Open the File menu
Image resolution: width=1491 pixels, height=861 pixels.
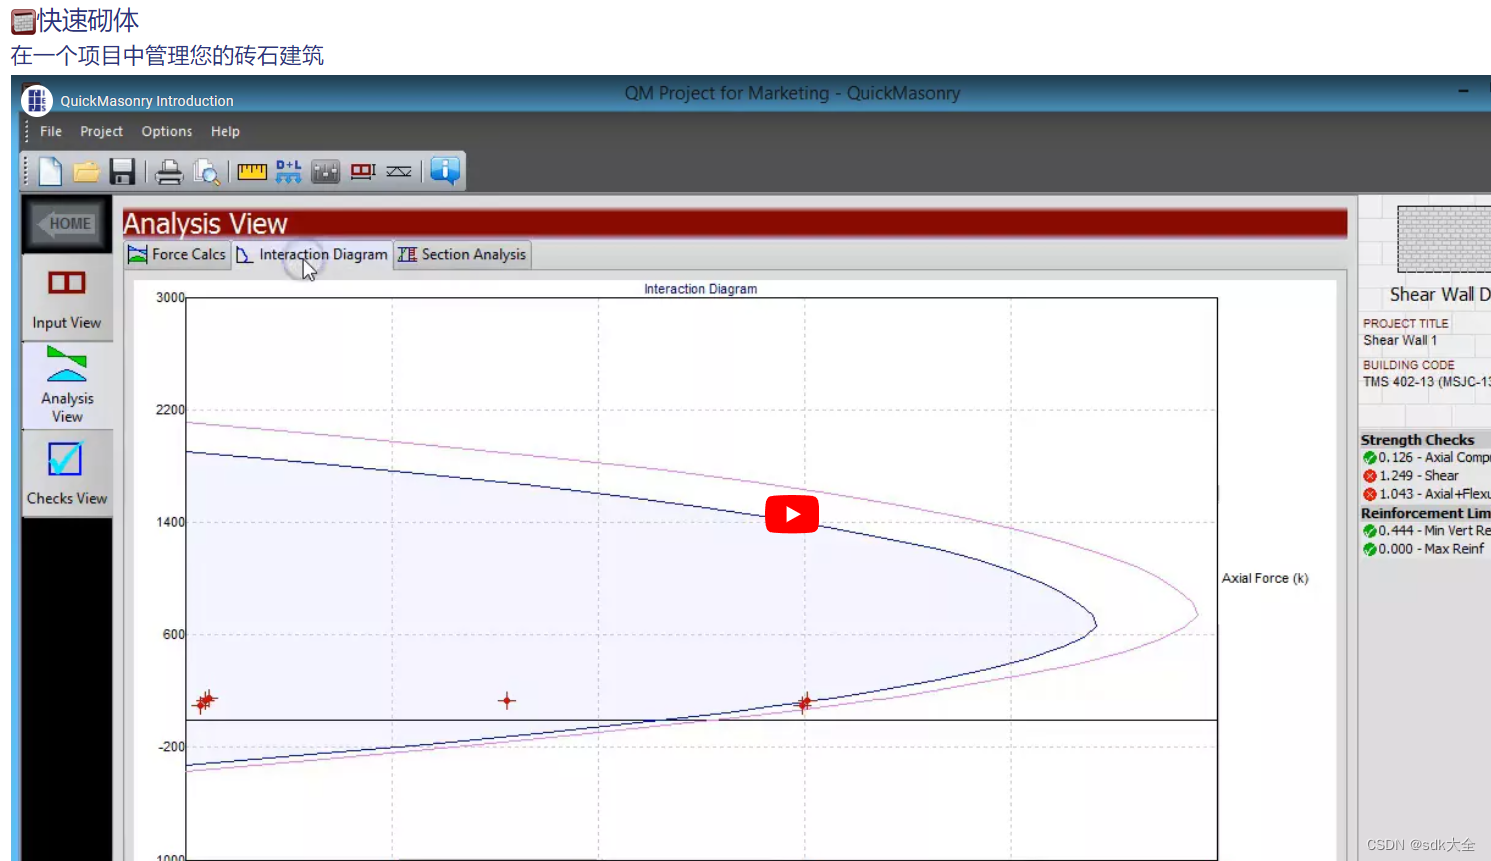[x=51, y=131]
